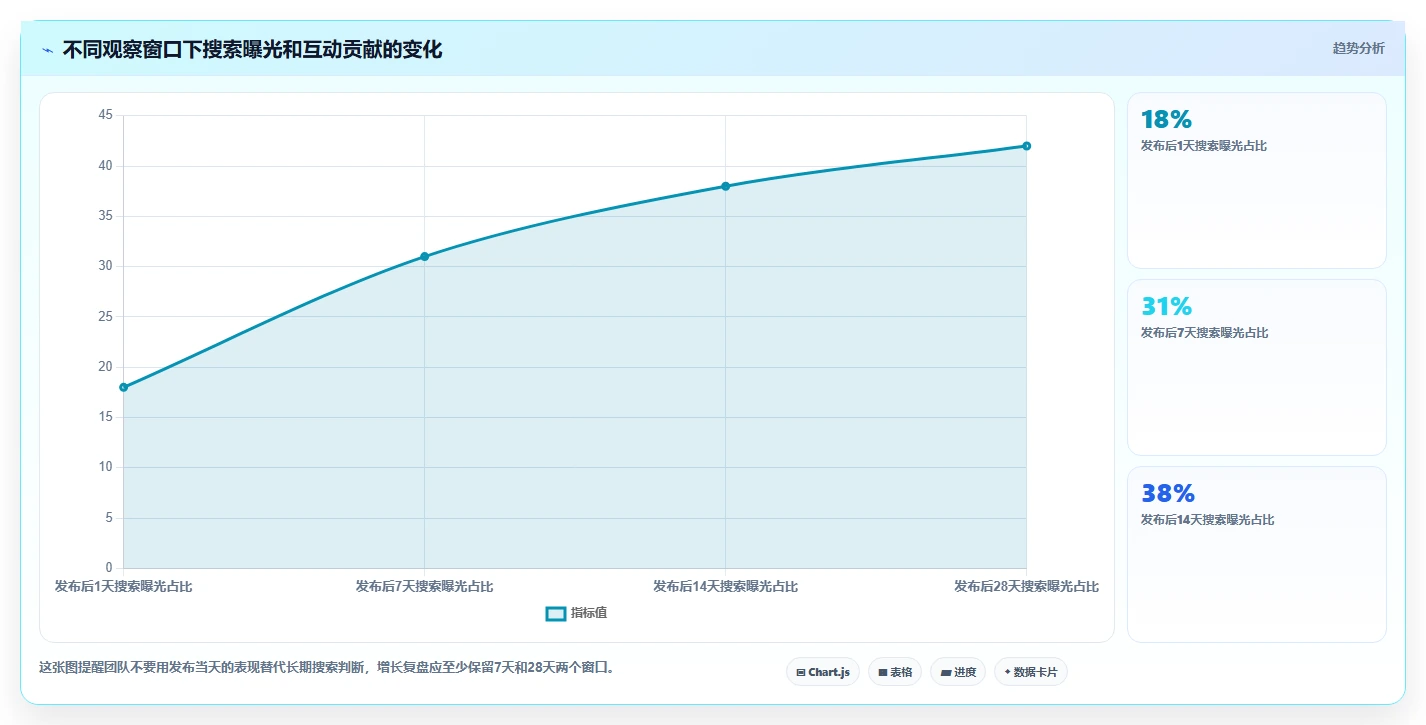Click x-axis label 发布后28天搜索曝光占比
This screenshot has width=1426, height=725.
(x=1026, y=586)
